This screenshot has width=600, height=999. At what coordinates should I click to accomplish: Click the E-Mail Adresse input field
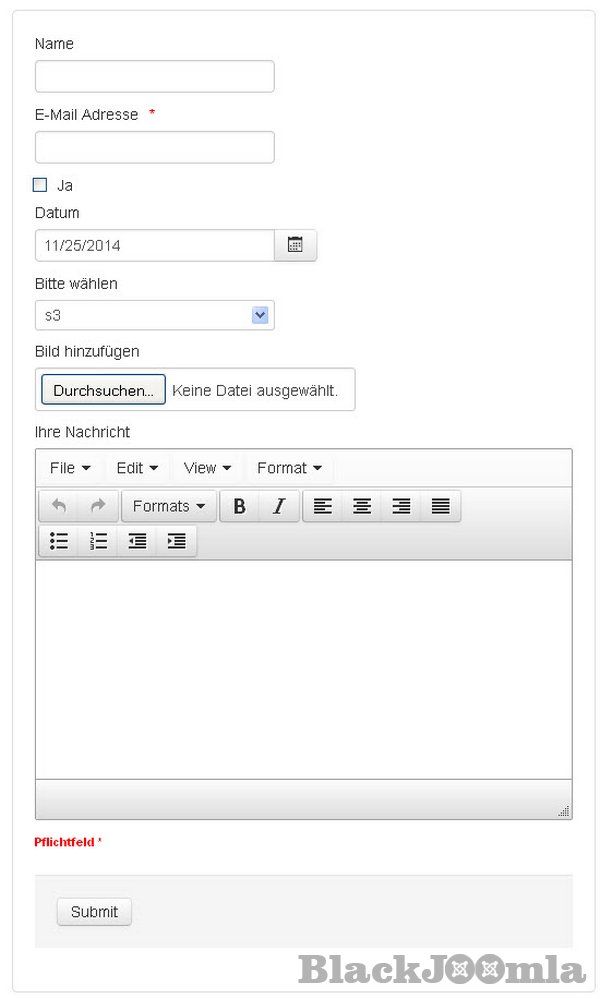(154, 147)
